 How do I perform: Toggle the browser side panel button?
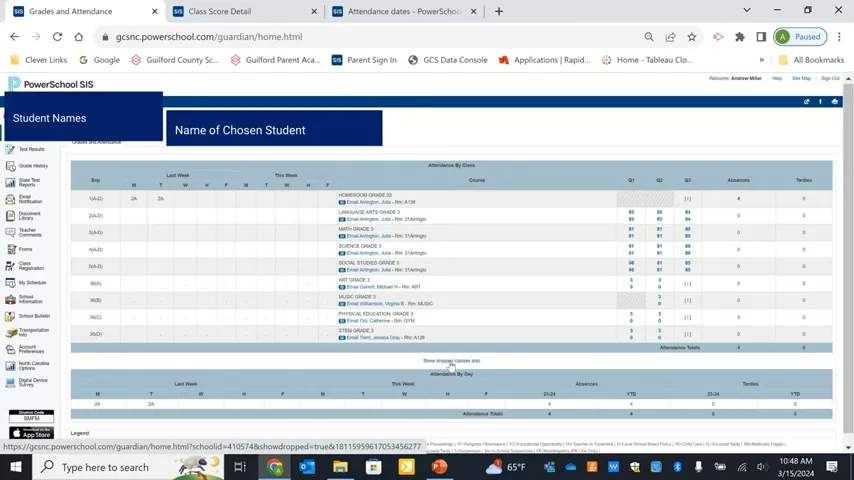point(761,37)
